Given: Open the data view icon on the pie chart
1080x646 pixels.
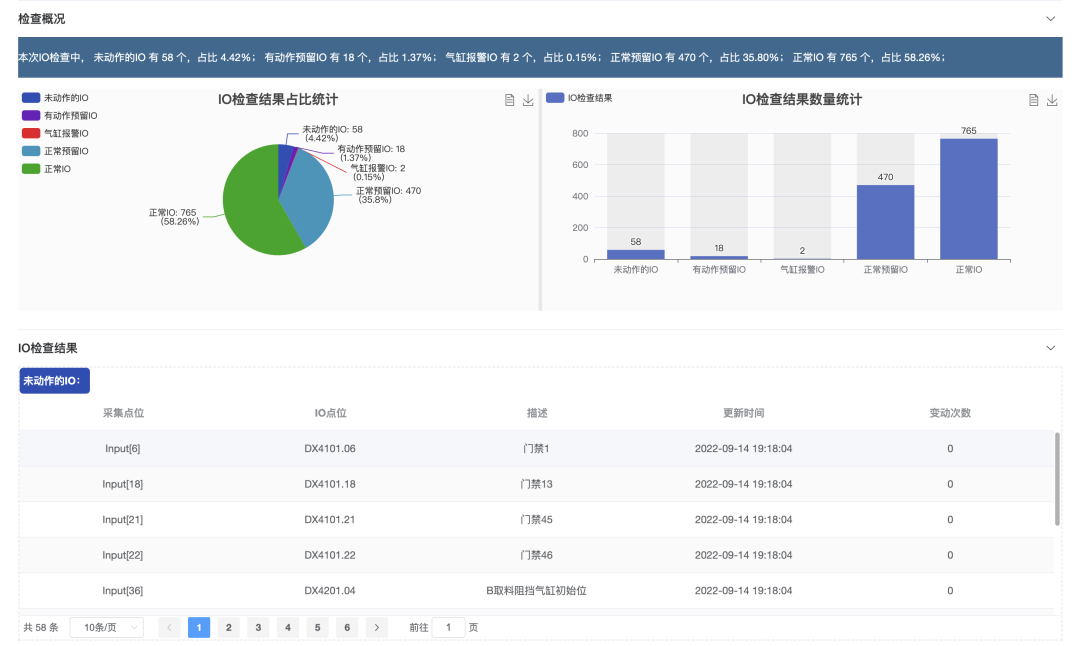Looking at the screenshot, I should click(x=509, y=100).
